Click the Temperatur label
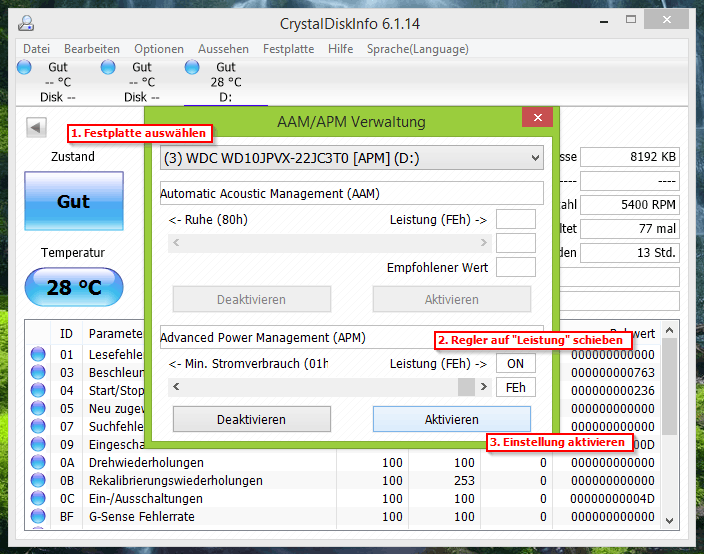The height and width of the screenshot is (554, 704). pos(73,253)
